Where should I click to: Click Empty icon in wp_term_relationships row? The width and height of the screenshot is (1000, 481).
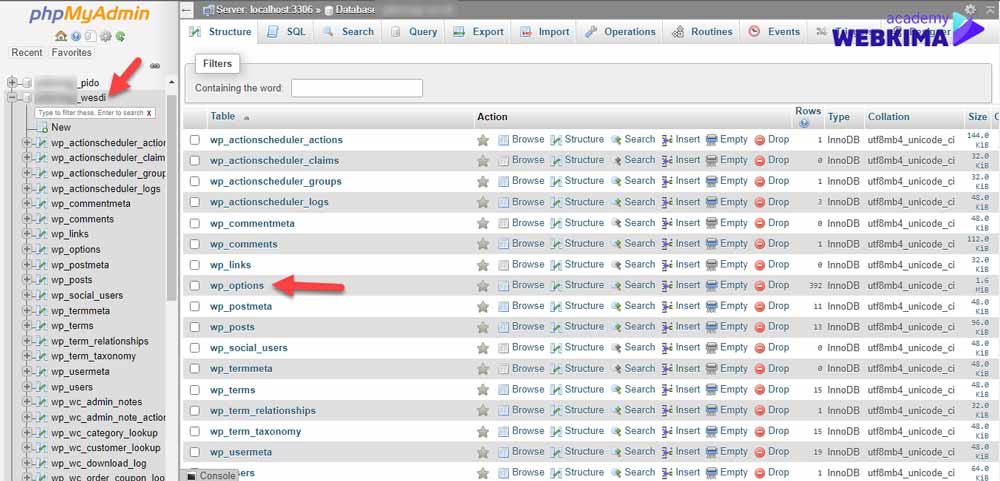coord(711,411)
